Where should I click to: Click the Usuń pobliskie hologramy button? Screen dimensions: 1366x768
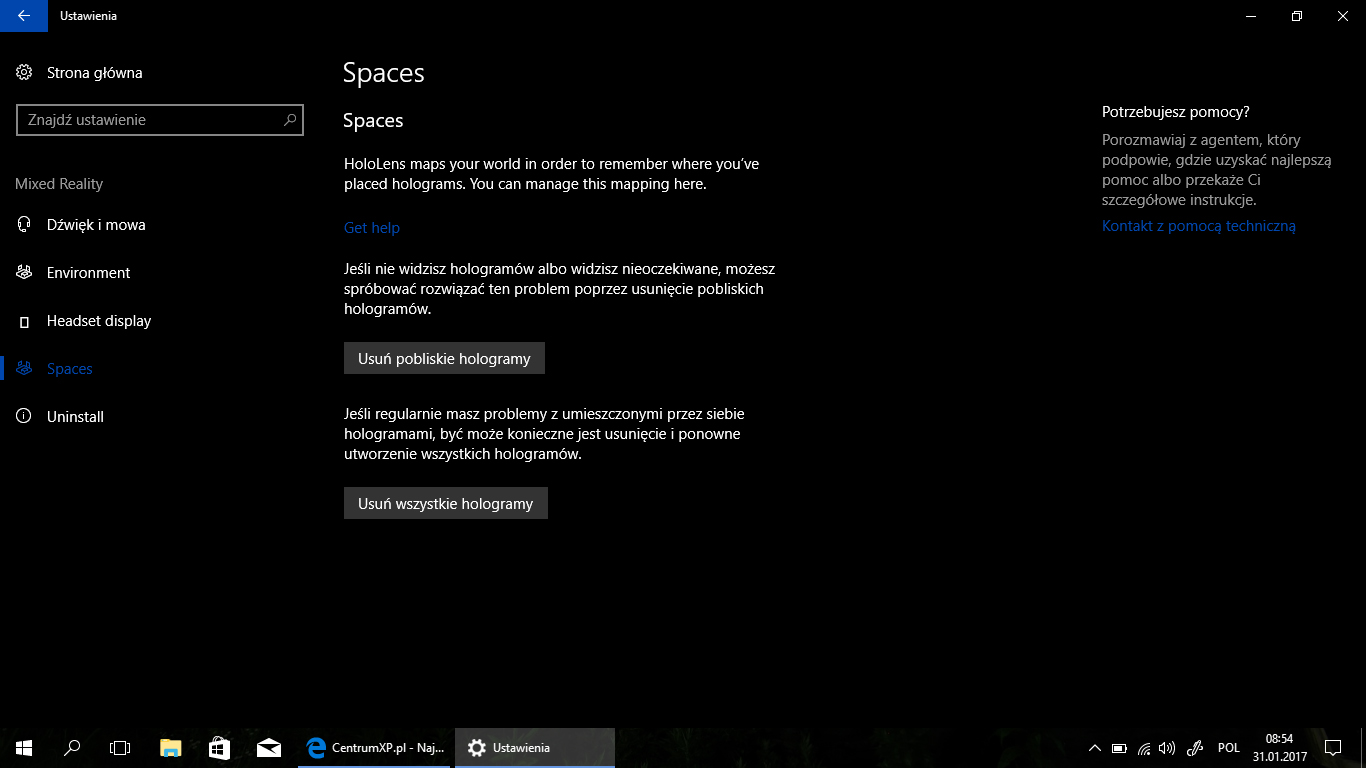point(444,358)
